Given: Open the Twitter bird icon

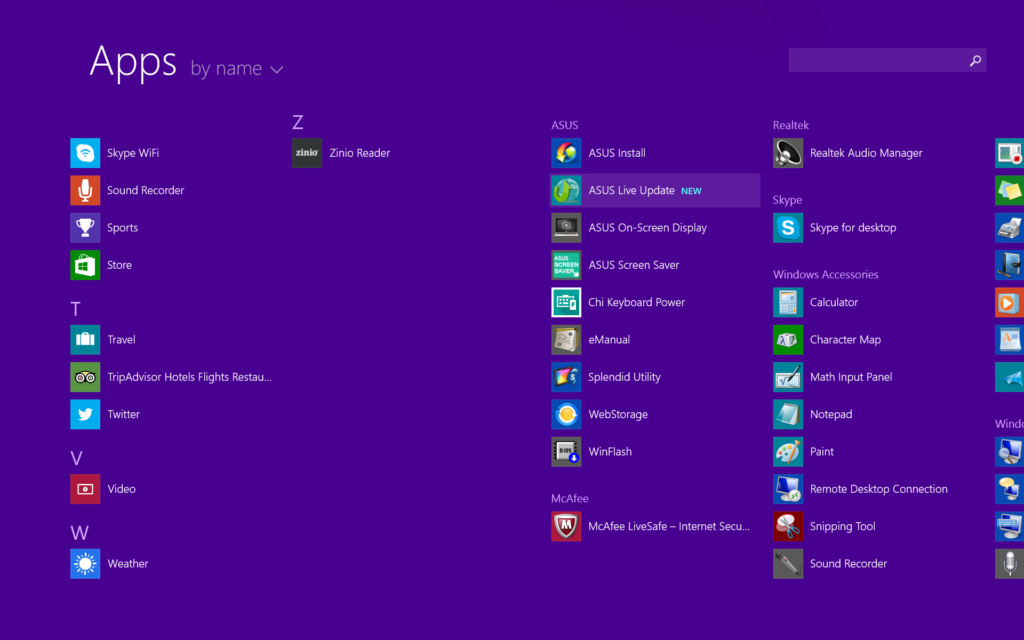Looking at the screenshot, I should (85, 414).
